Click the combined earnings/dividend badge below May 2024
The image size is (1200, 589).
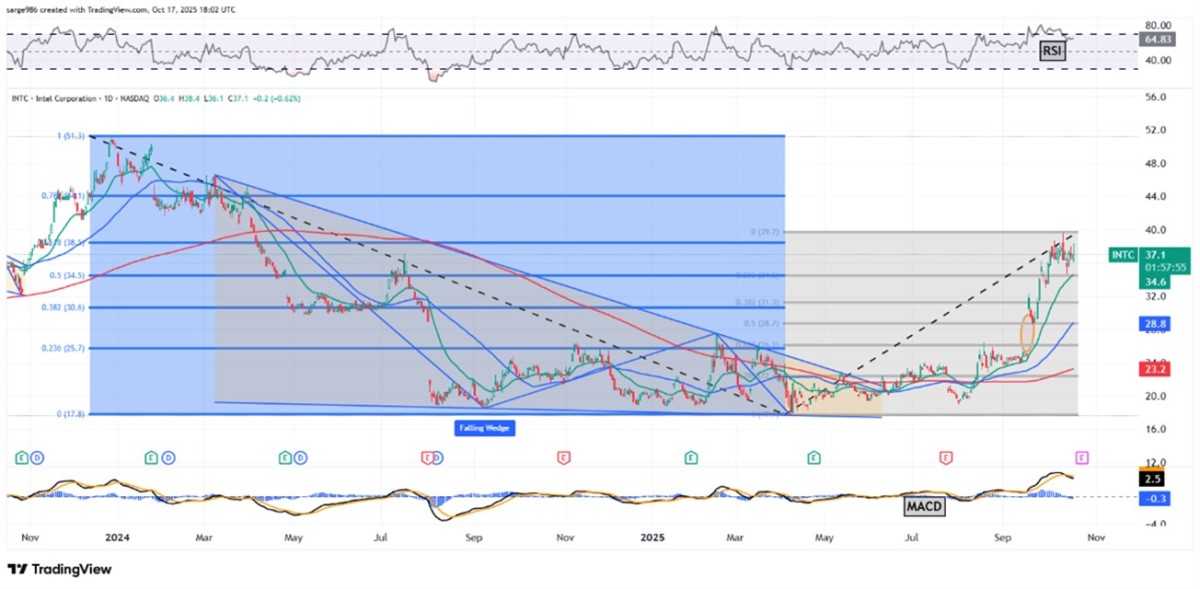pos(290,455)
